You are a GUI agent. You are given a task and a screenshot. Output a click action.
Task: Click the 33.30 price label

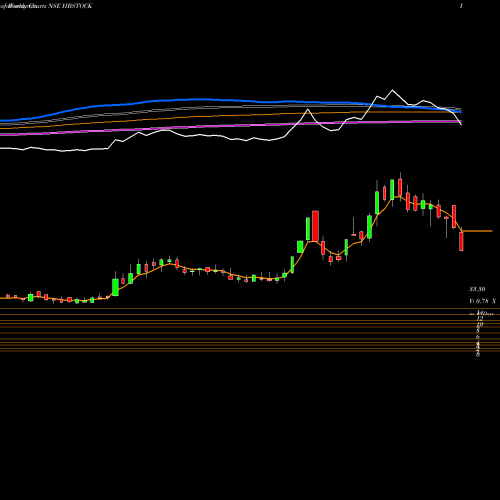coord(477,289)
